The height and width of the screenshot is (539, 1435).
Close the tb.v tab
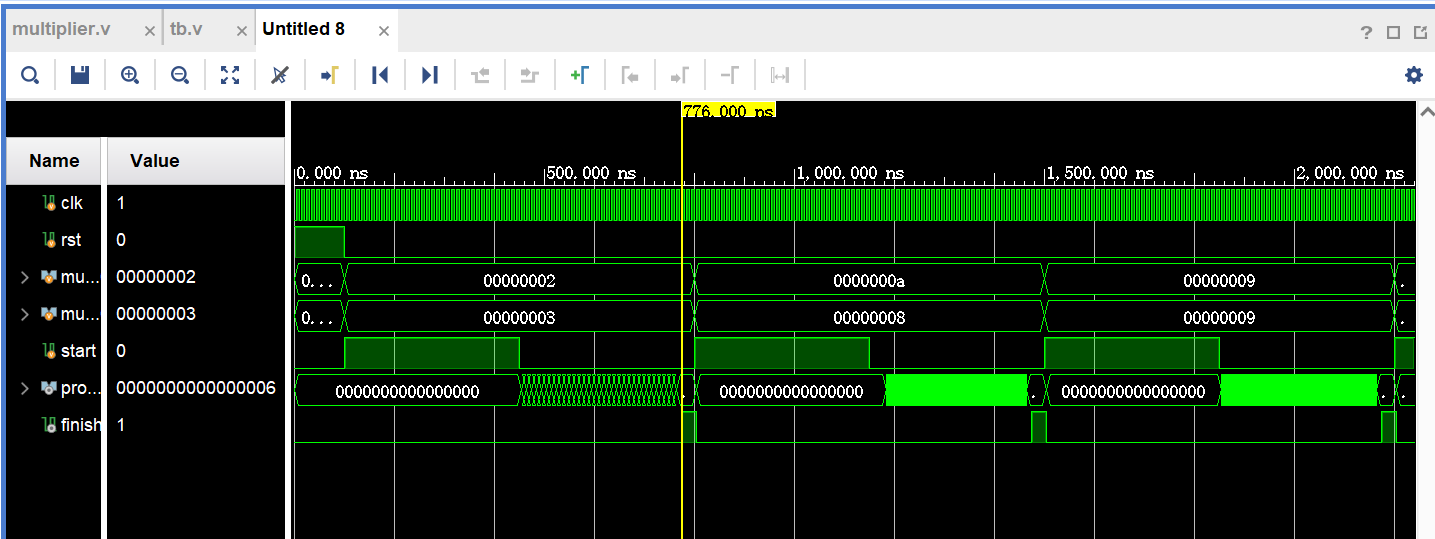point(241,31)
